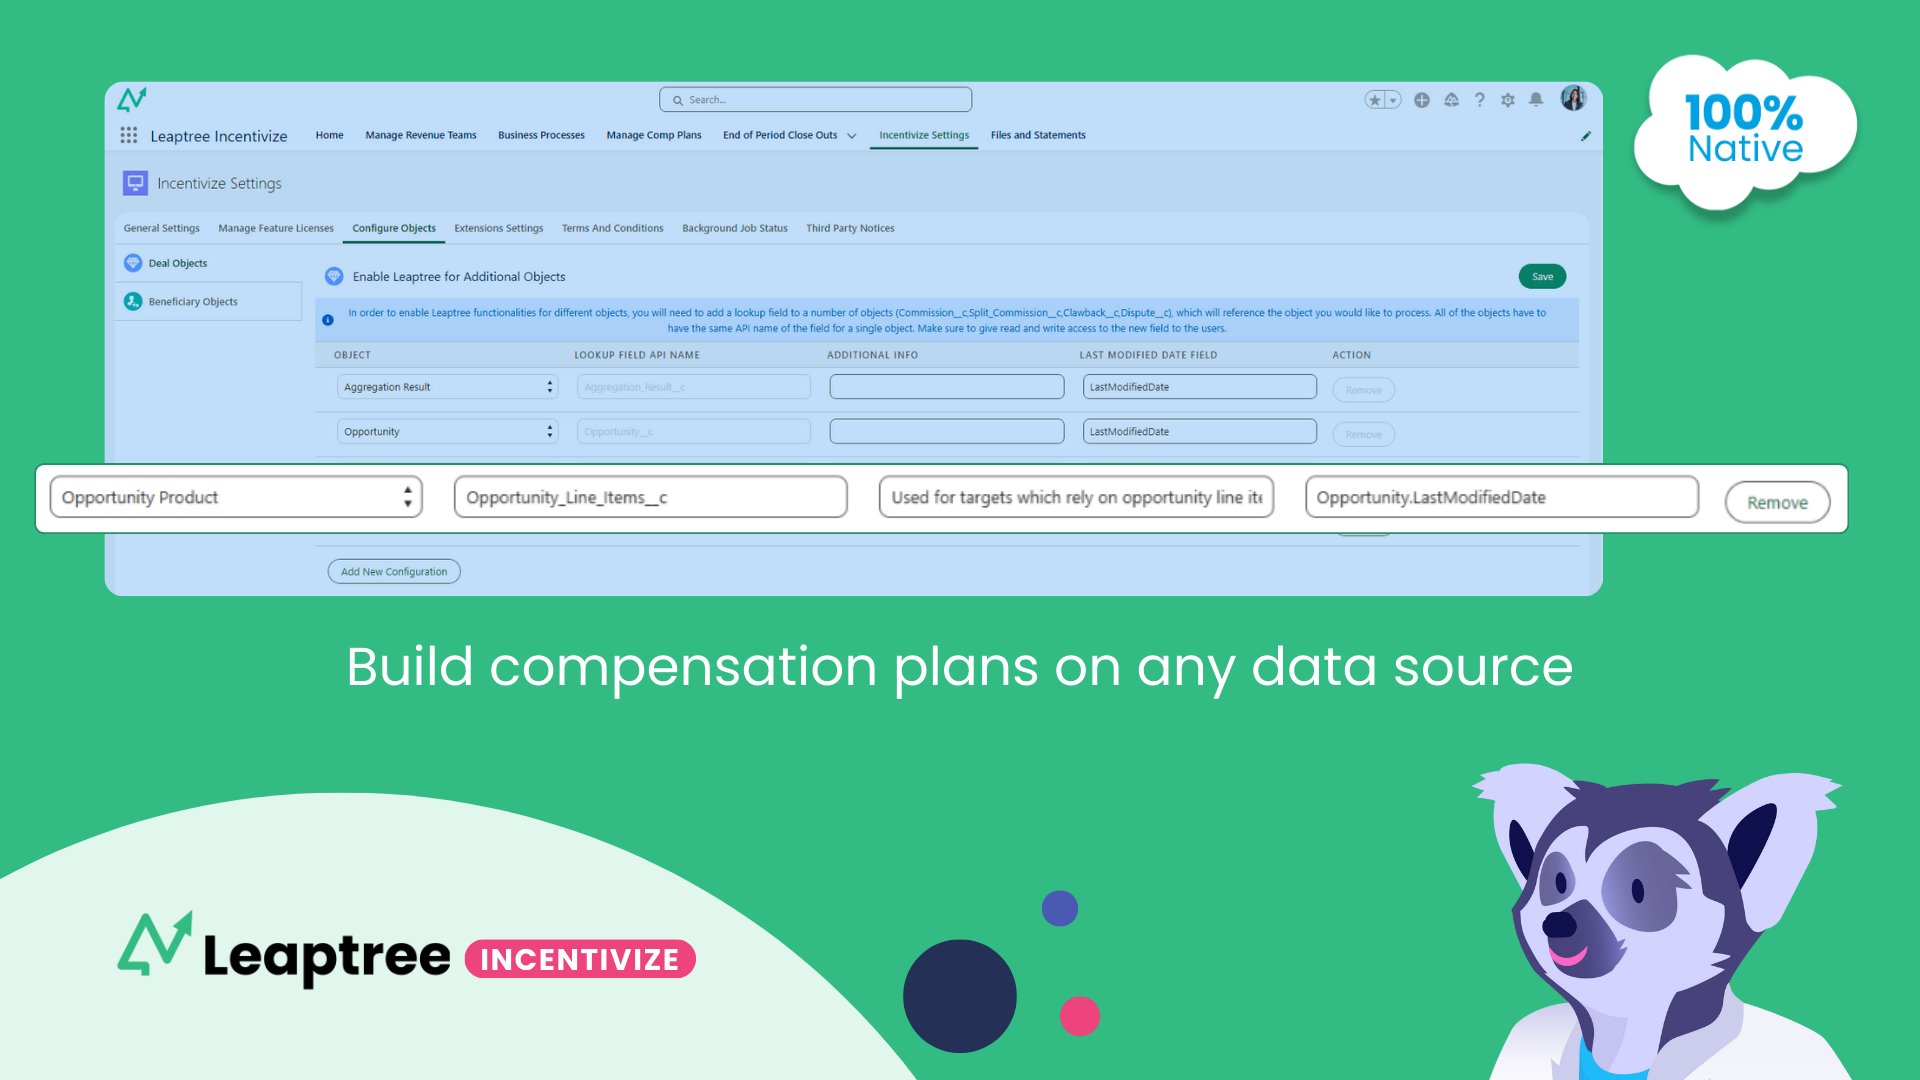The width and height of the screenshot is (1920, 1080).
Task: Click the Incentivize Settings monitor icon
Action: pyautogui.click(x=135, y=182)
